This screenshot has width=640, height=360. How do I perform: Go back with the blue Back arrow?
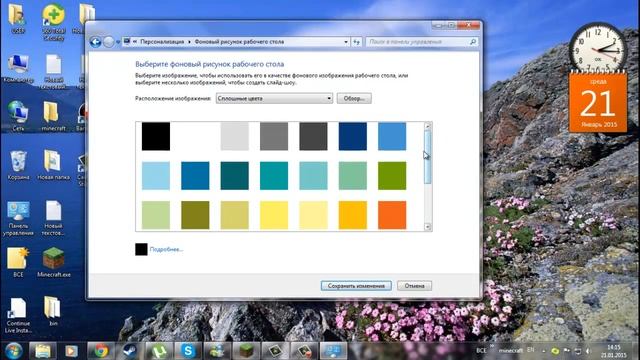coord(95,42)
